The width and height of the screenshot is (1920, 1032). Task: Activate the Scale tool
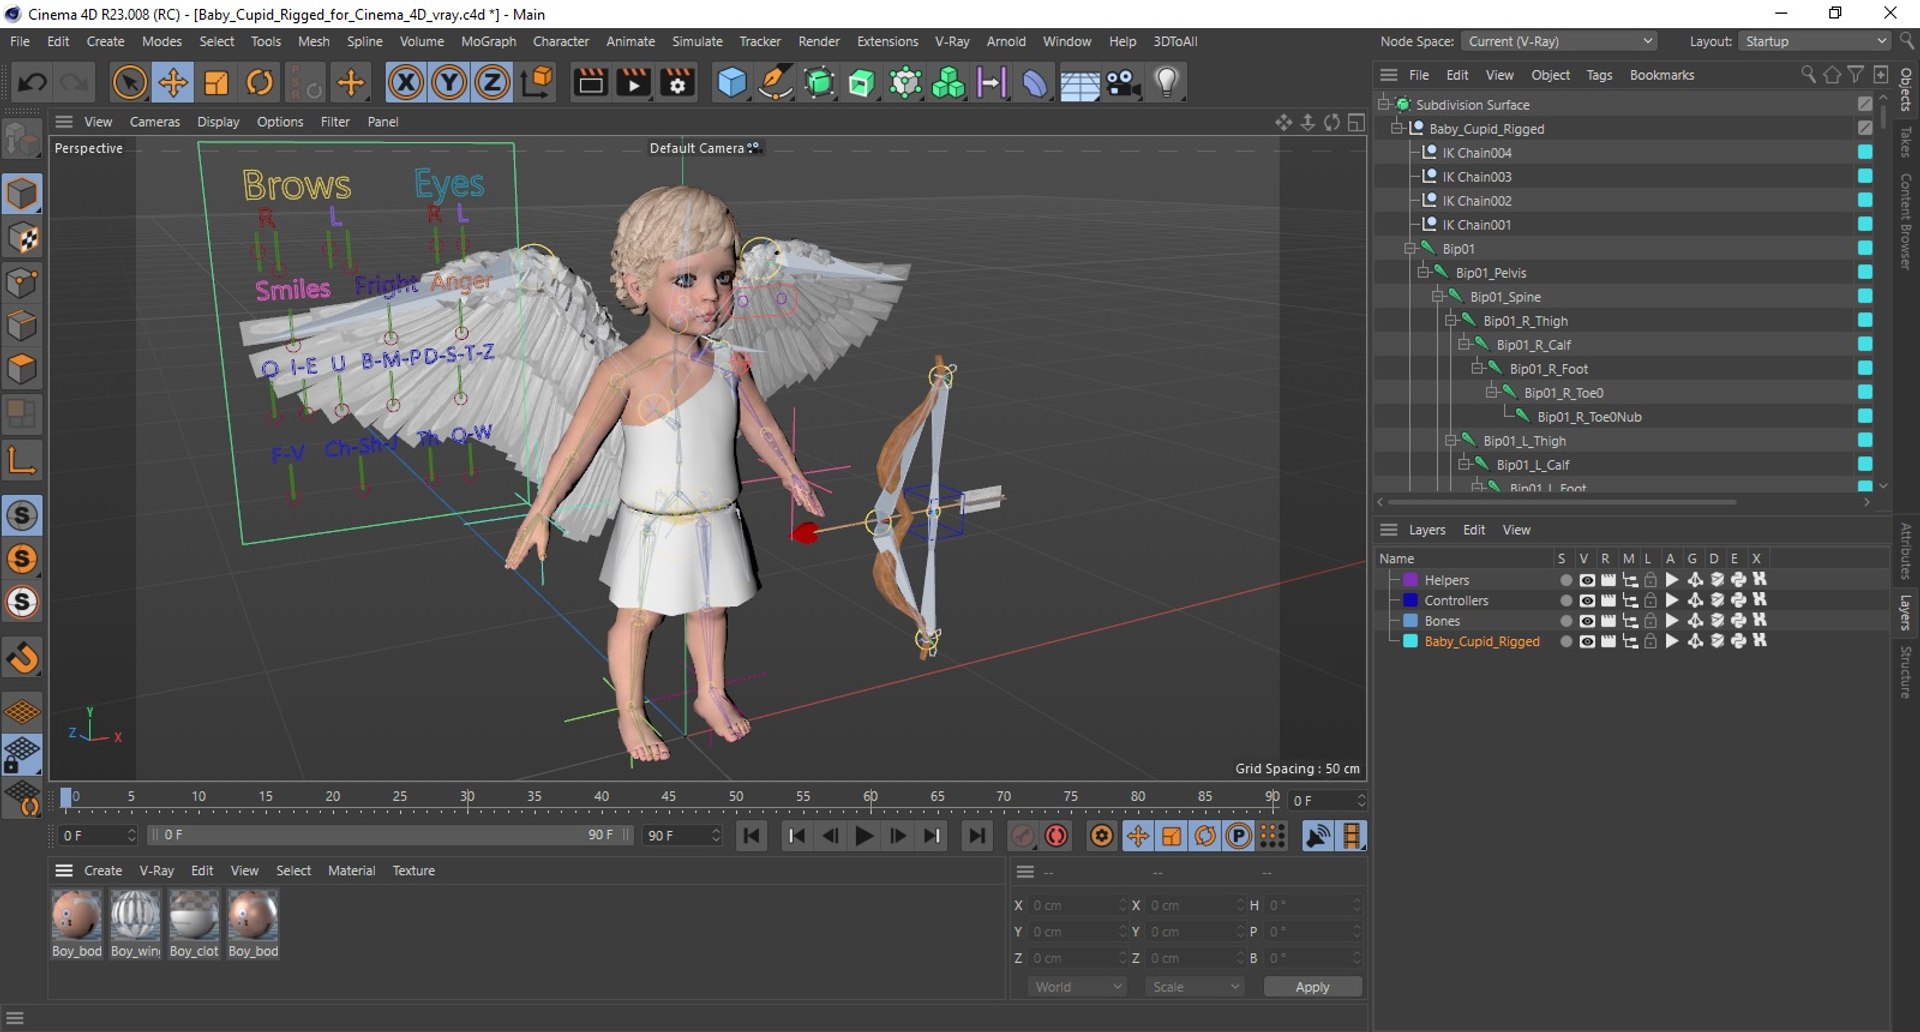(216, 83)
